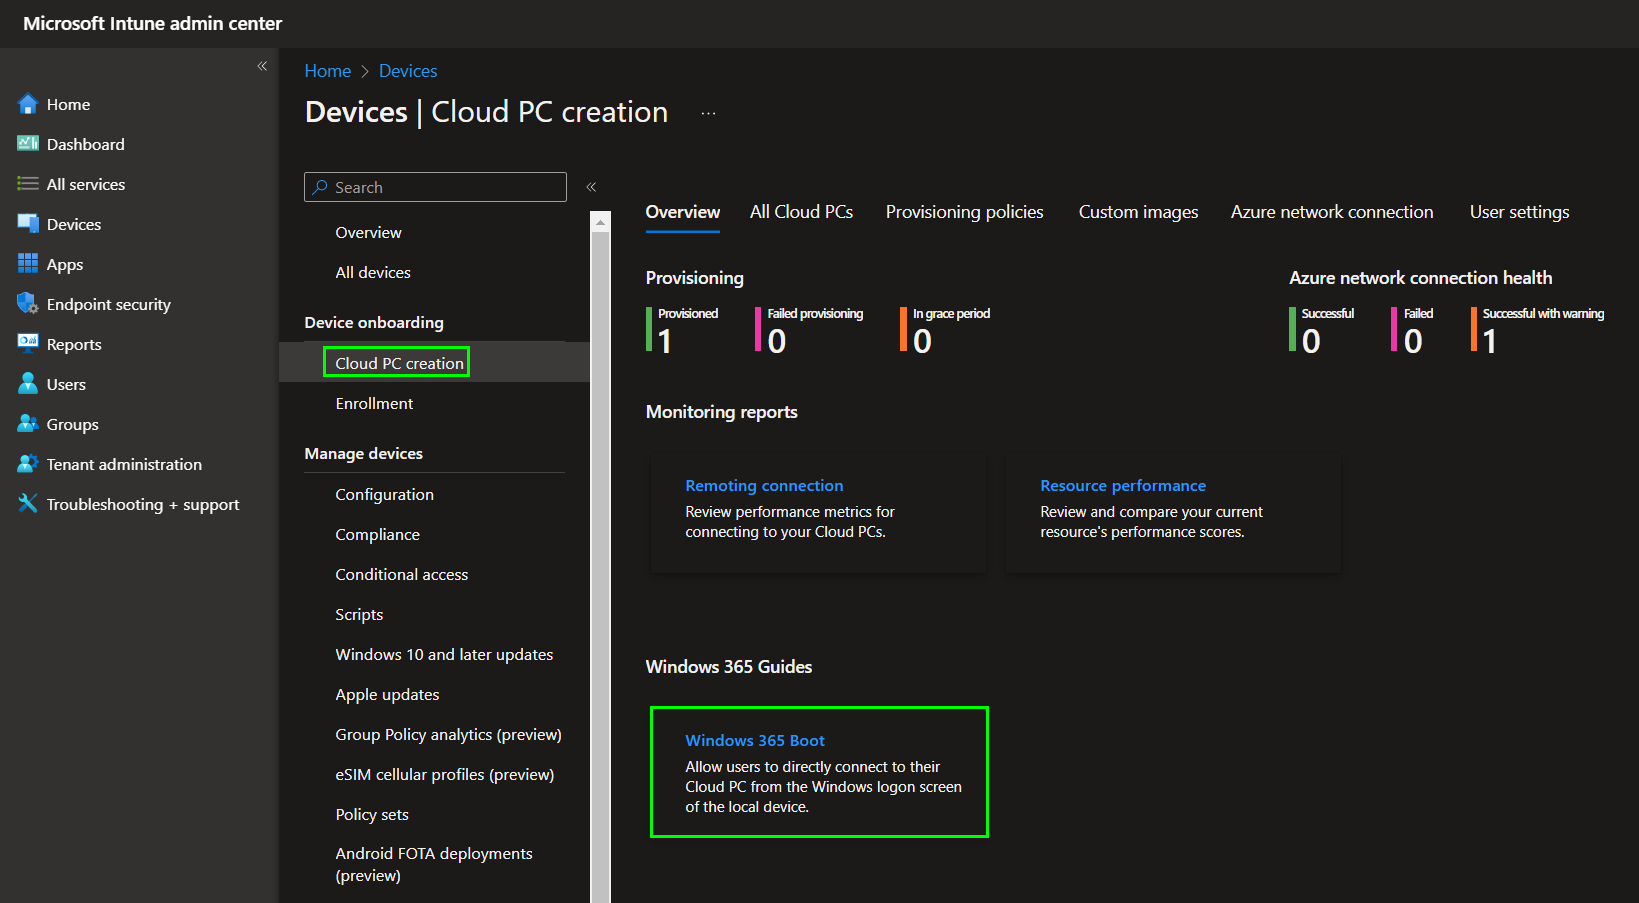
Task: Open the Dashboard chart icon
Action: tap(28, 144)
